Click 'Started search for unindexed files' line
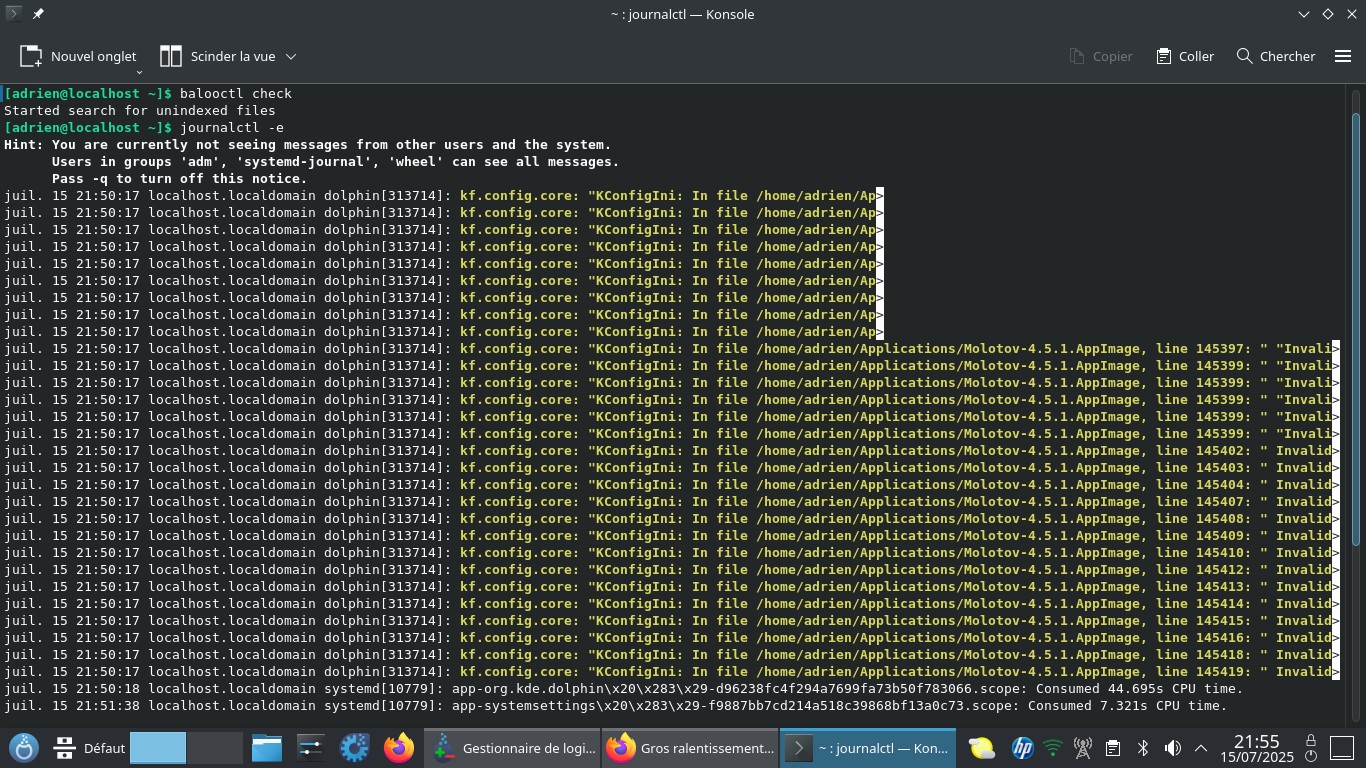Screen dimensions: 1366x768 (x=140, y=110)
